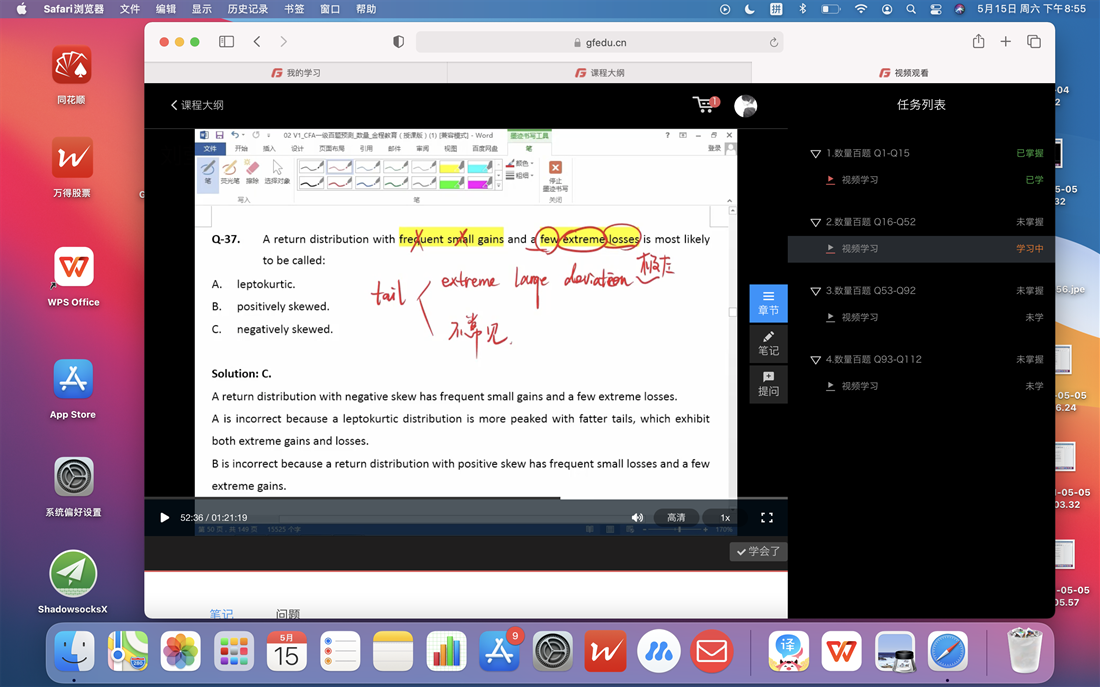
Task: Open the 窗口 menu
Action: pos(330,9)
